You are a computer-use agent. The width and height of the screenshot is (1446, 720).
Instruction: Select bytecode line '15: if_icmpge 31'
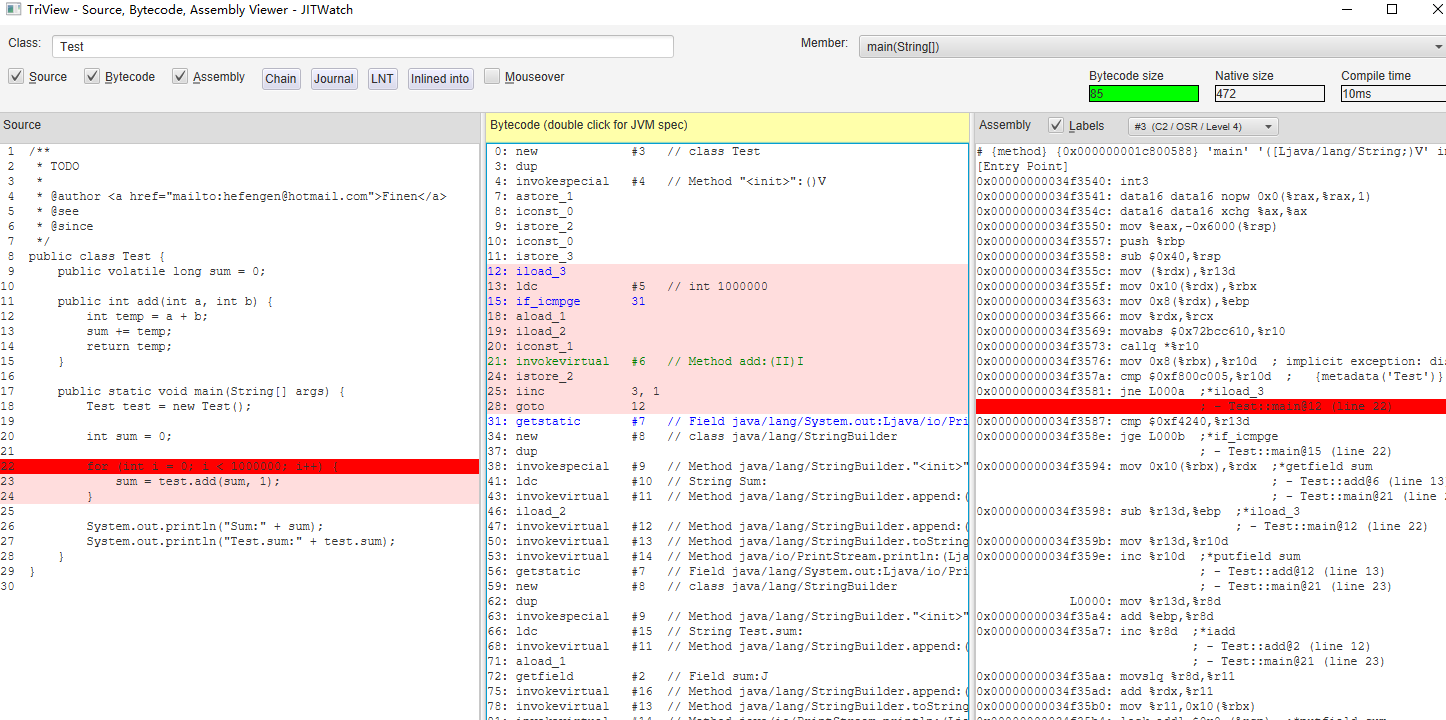point(727,301)
